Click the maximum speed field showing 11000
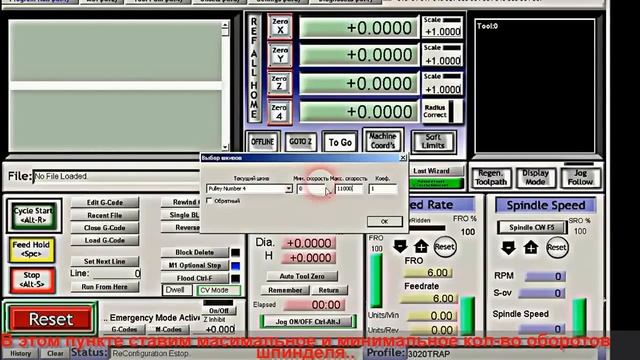Screen dimensions: 640x360 (x=349, y=189)
